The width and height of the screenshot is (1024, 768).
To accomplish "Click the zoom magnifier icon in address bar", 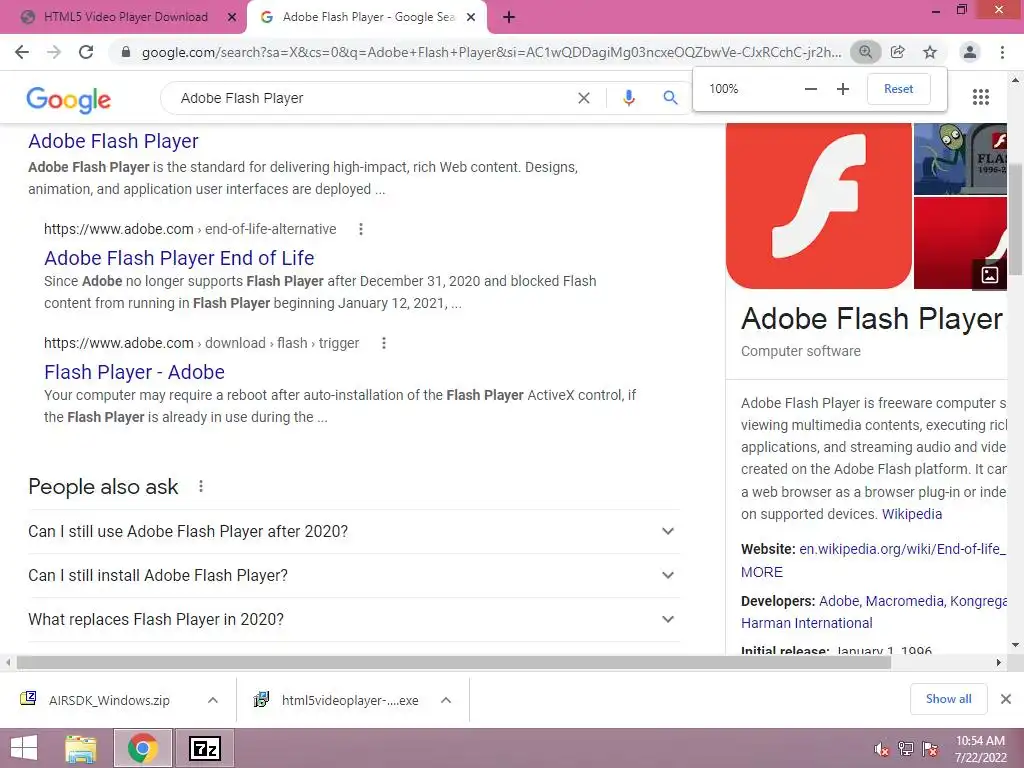I will coord(865,52).
